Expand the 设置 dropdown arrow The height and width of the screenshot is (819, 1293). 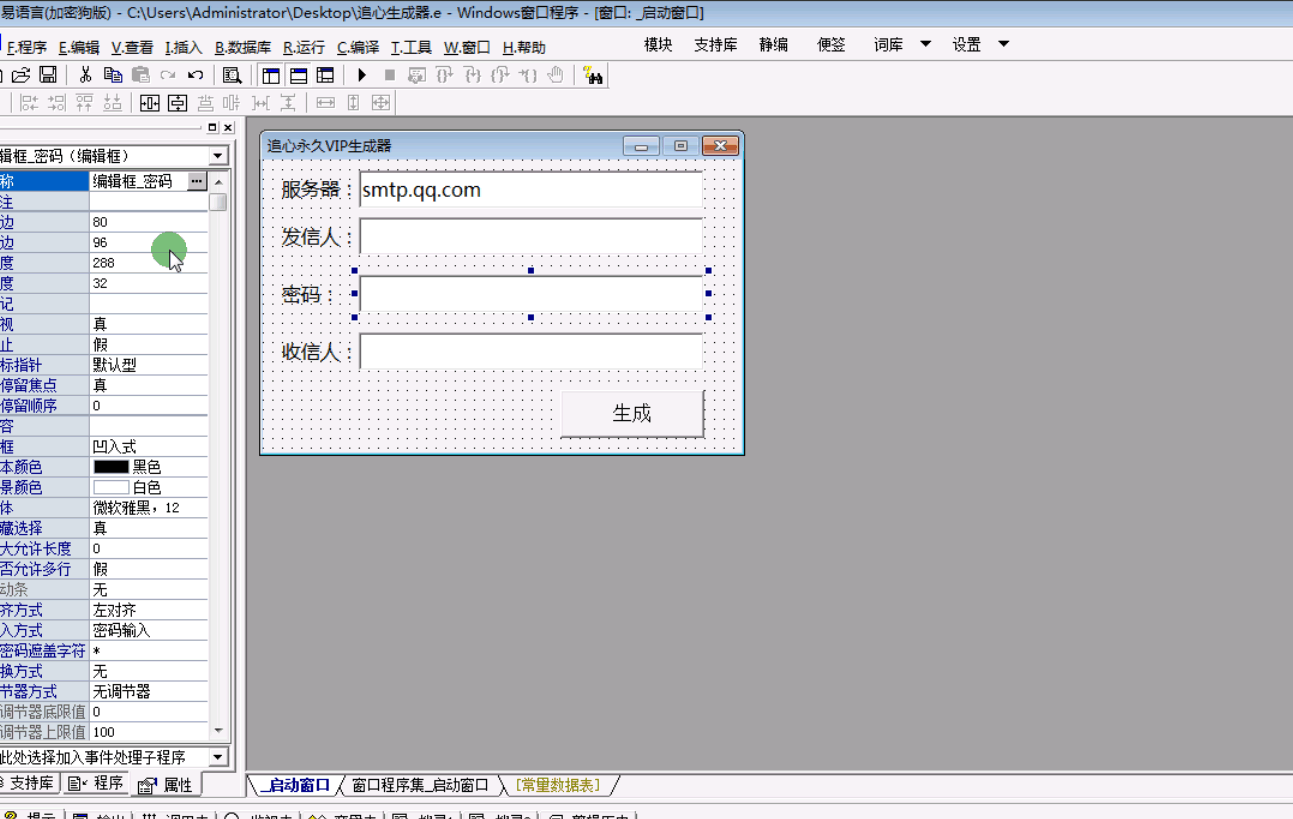tap(1004, 44)
